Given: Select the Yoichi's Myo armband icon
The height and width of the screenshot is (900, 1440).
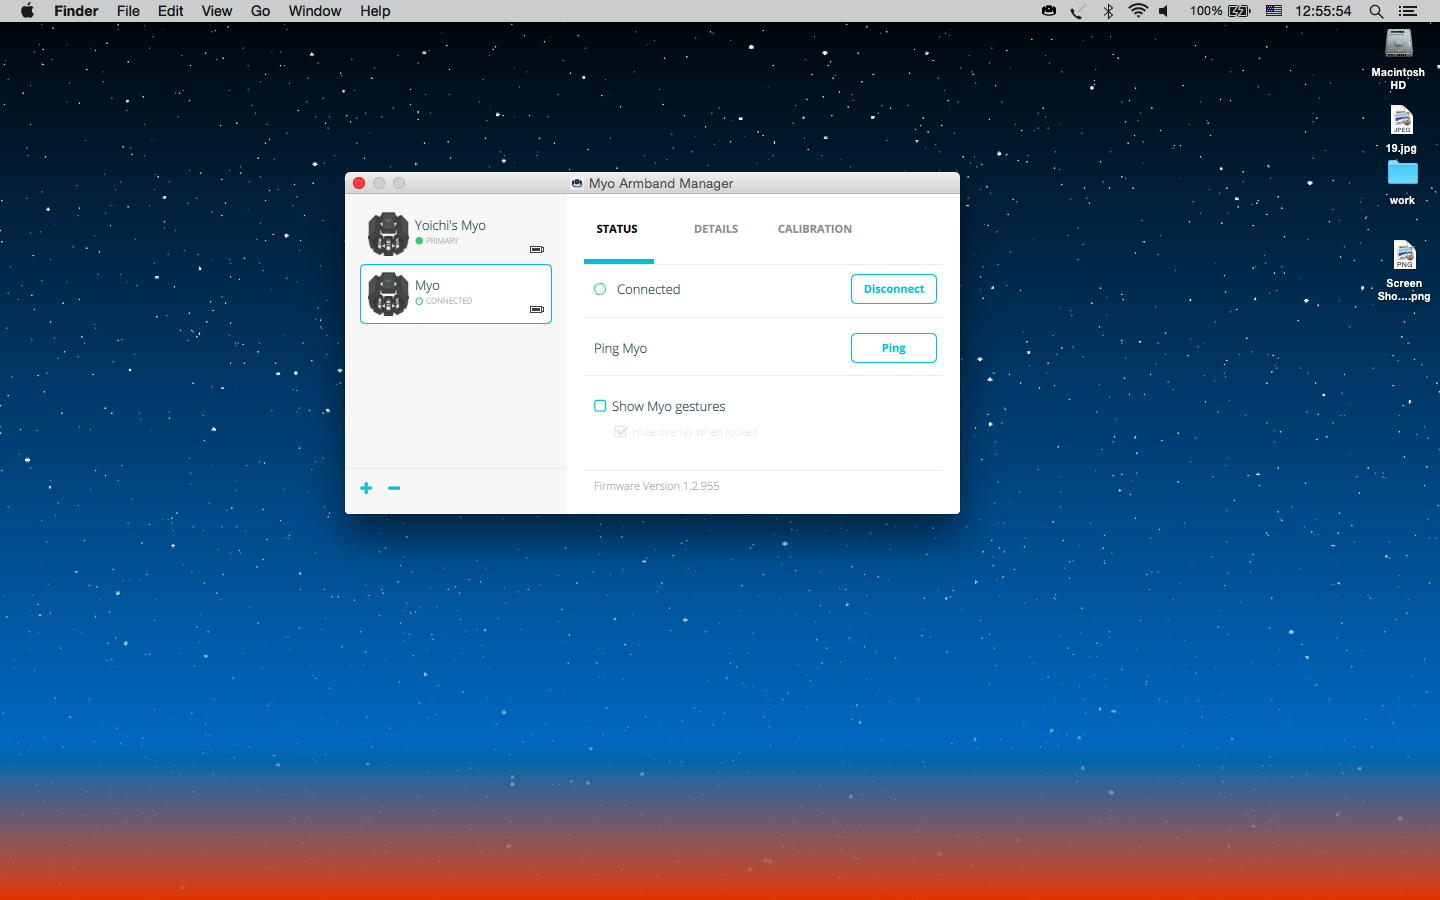Looking at the screenshot, I should pyautogui.click(x=388, y=234).
